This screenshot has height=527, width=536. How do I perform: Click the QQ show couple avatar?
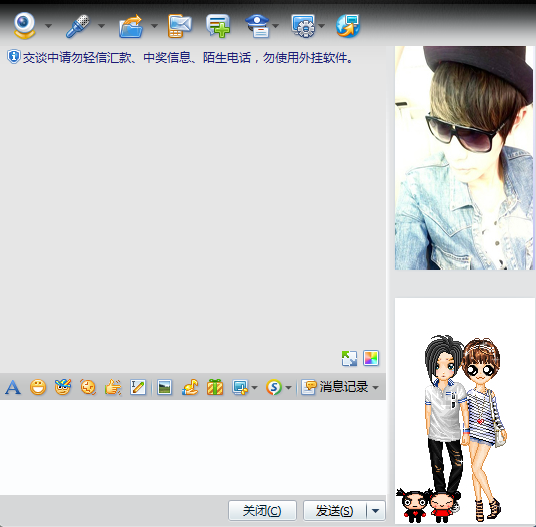coord(465,411)
